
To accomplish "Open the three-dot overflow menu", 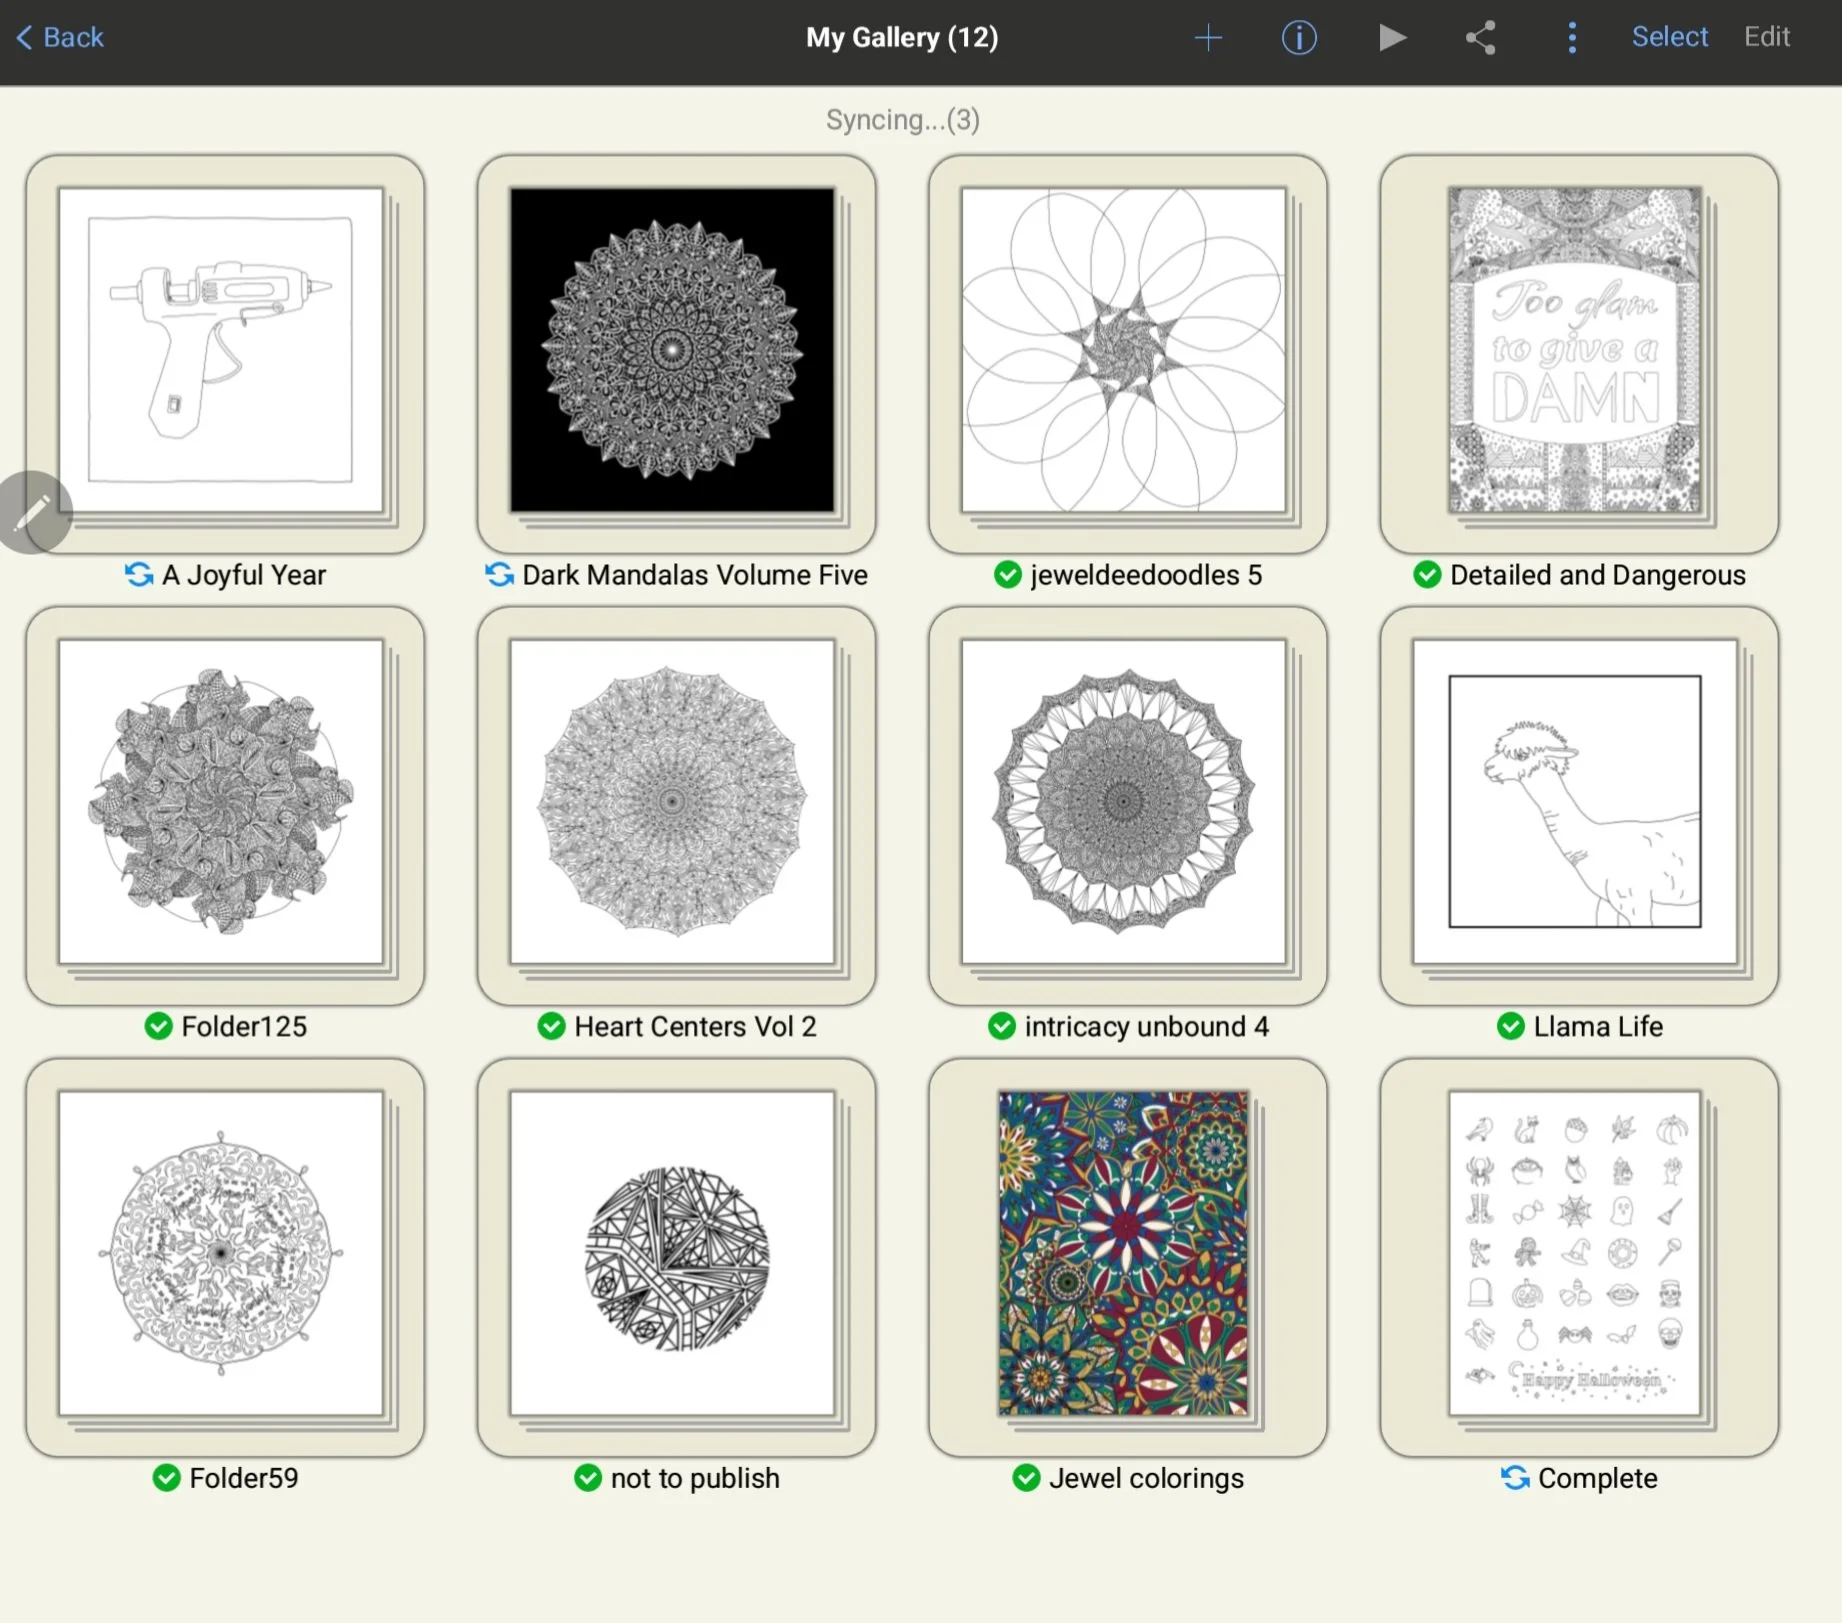I will [1572, 38].
